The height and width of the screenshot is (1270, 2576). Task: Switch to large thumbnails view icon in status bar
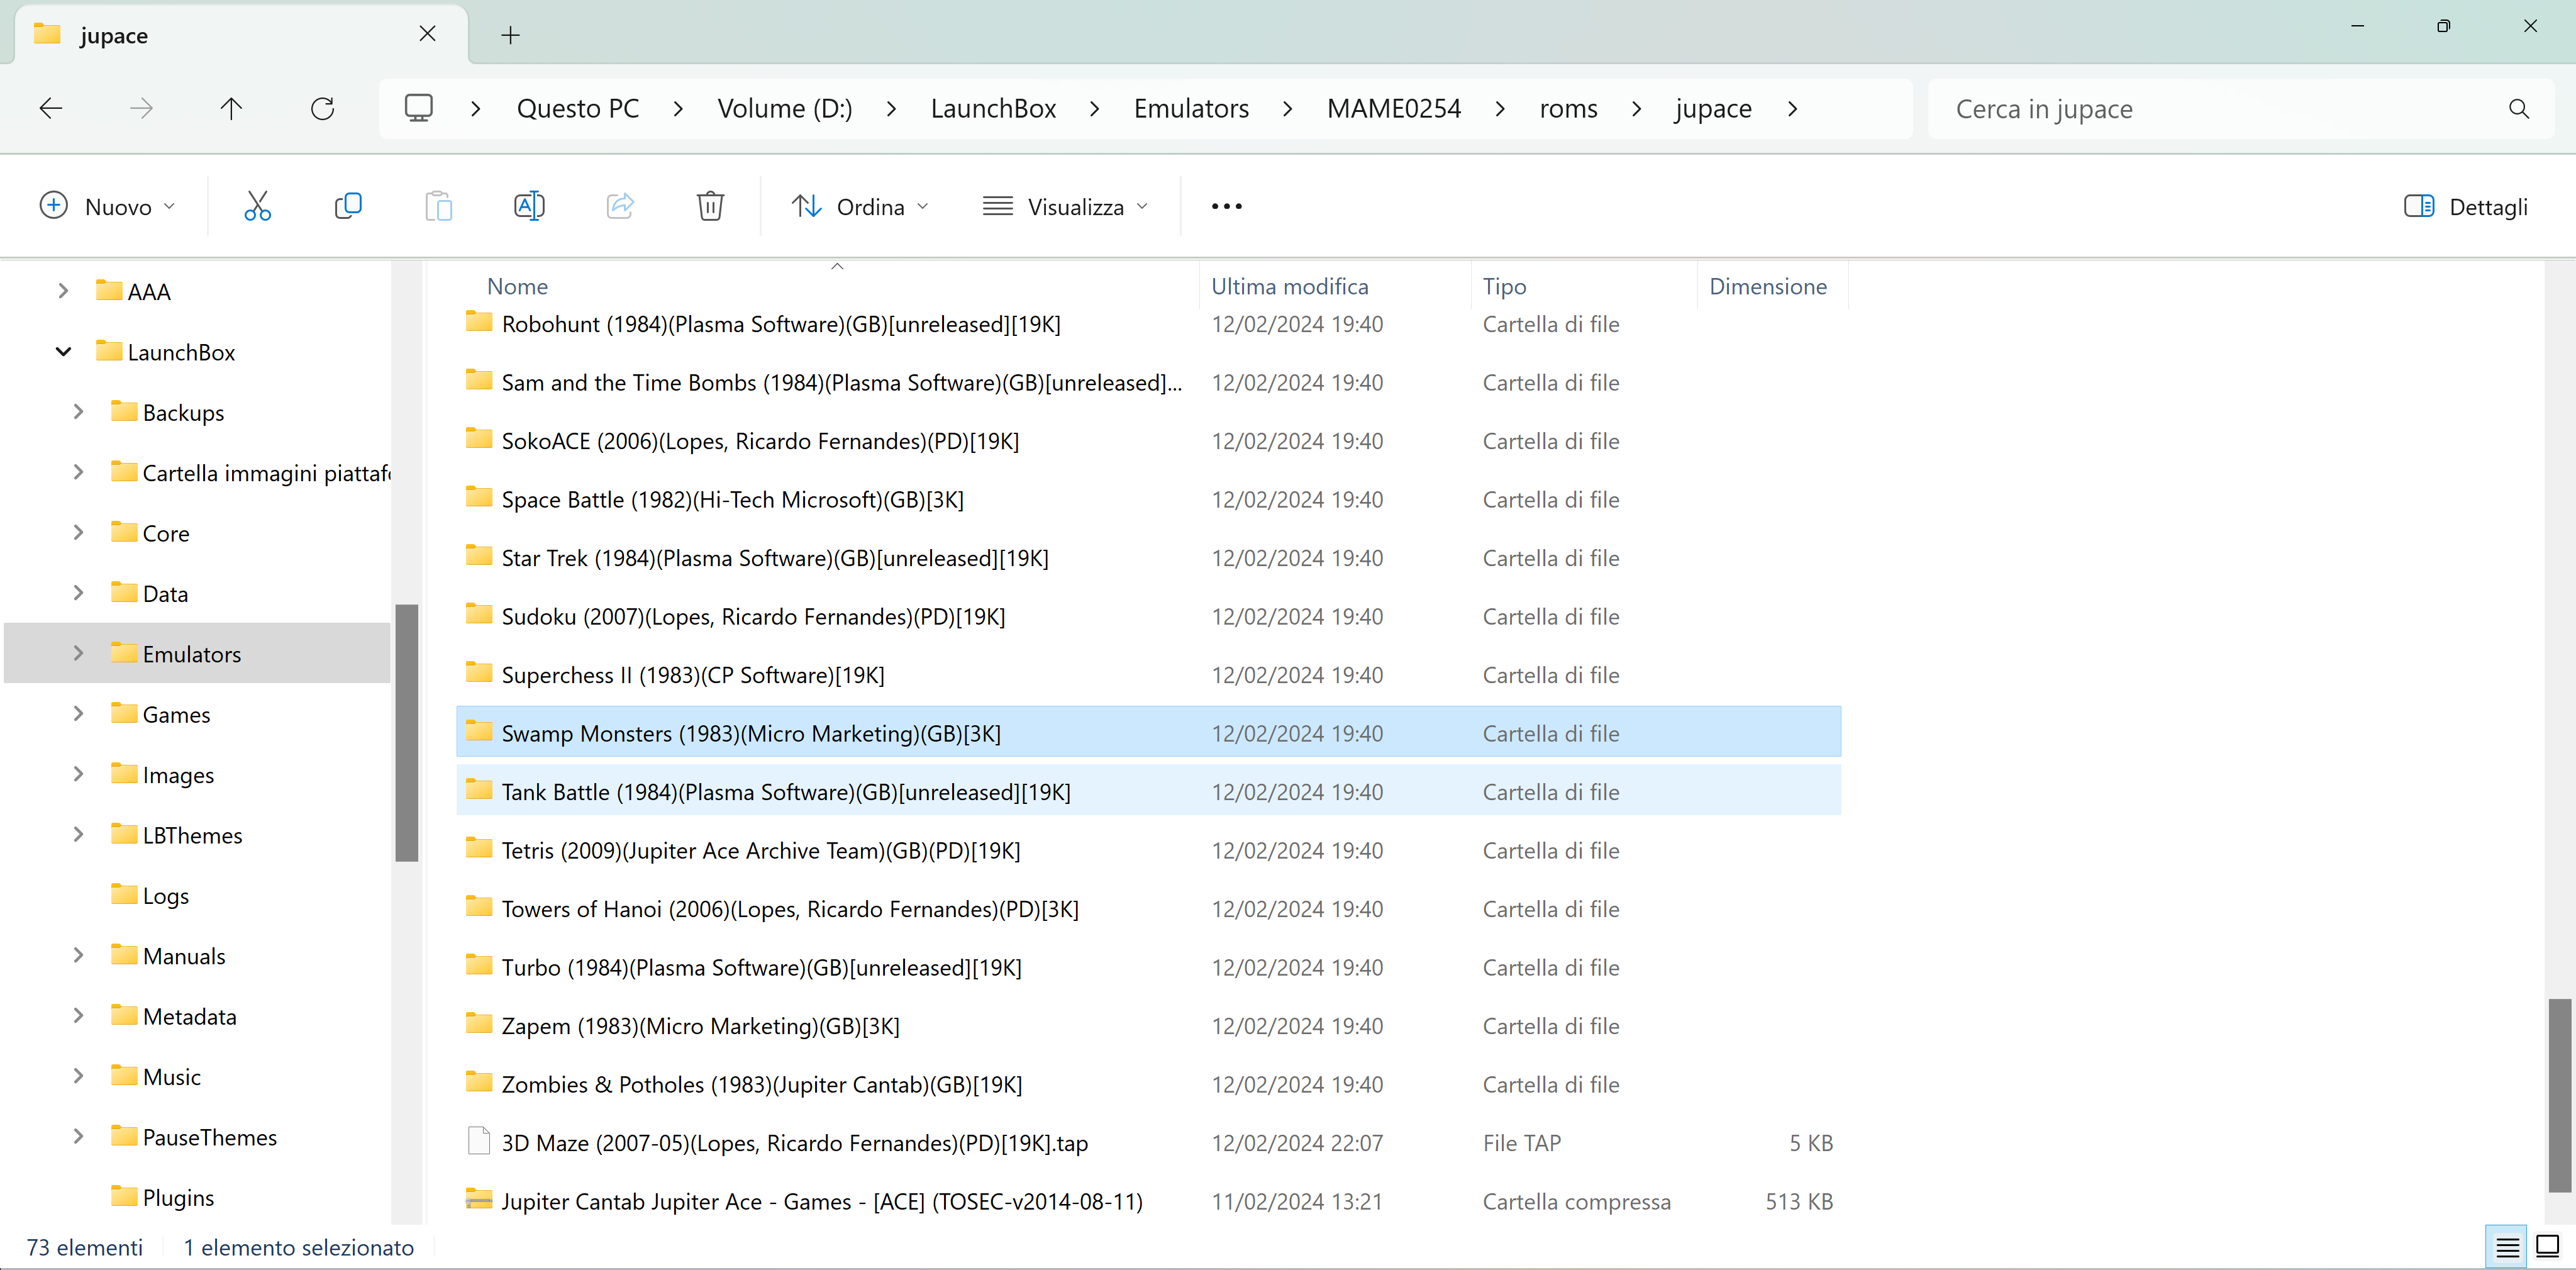2547,1246
